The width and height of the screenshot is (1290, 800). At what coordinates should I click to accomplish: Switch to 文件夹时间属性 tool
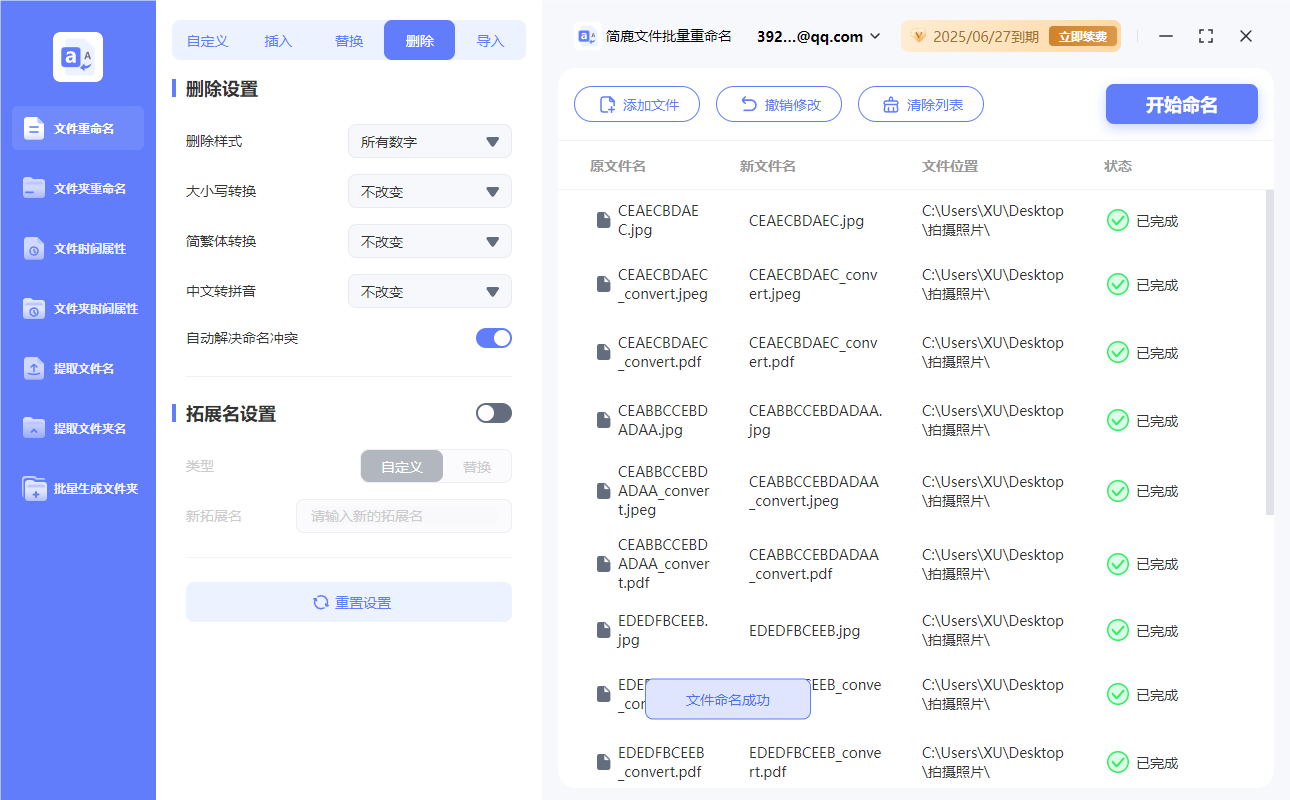coord(77,308)
